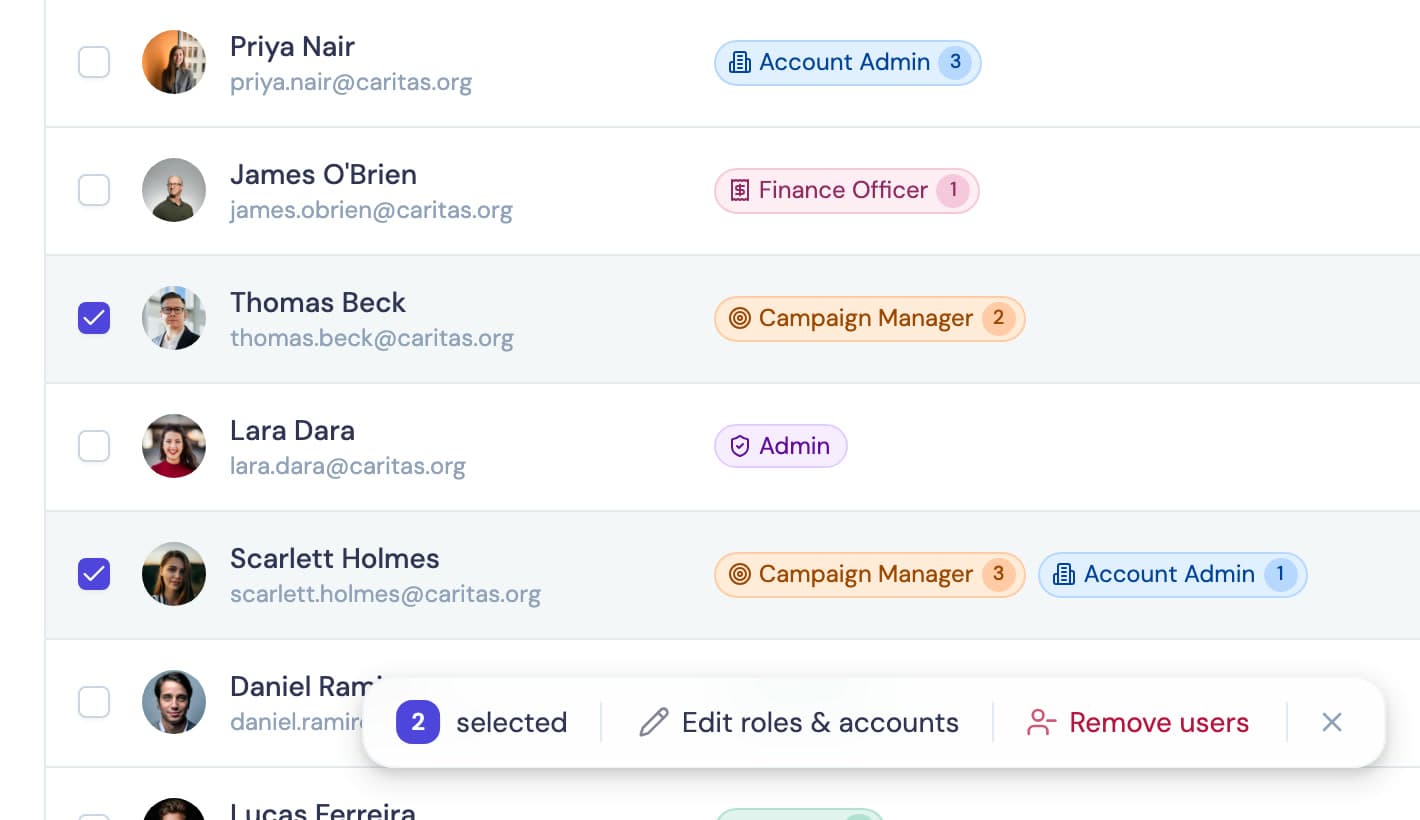
Task: Deselect Scarlett Holmes checkbox
Action: tap(94, 574)
